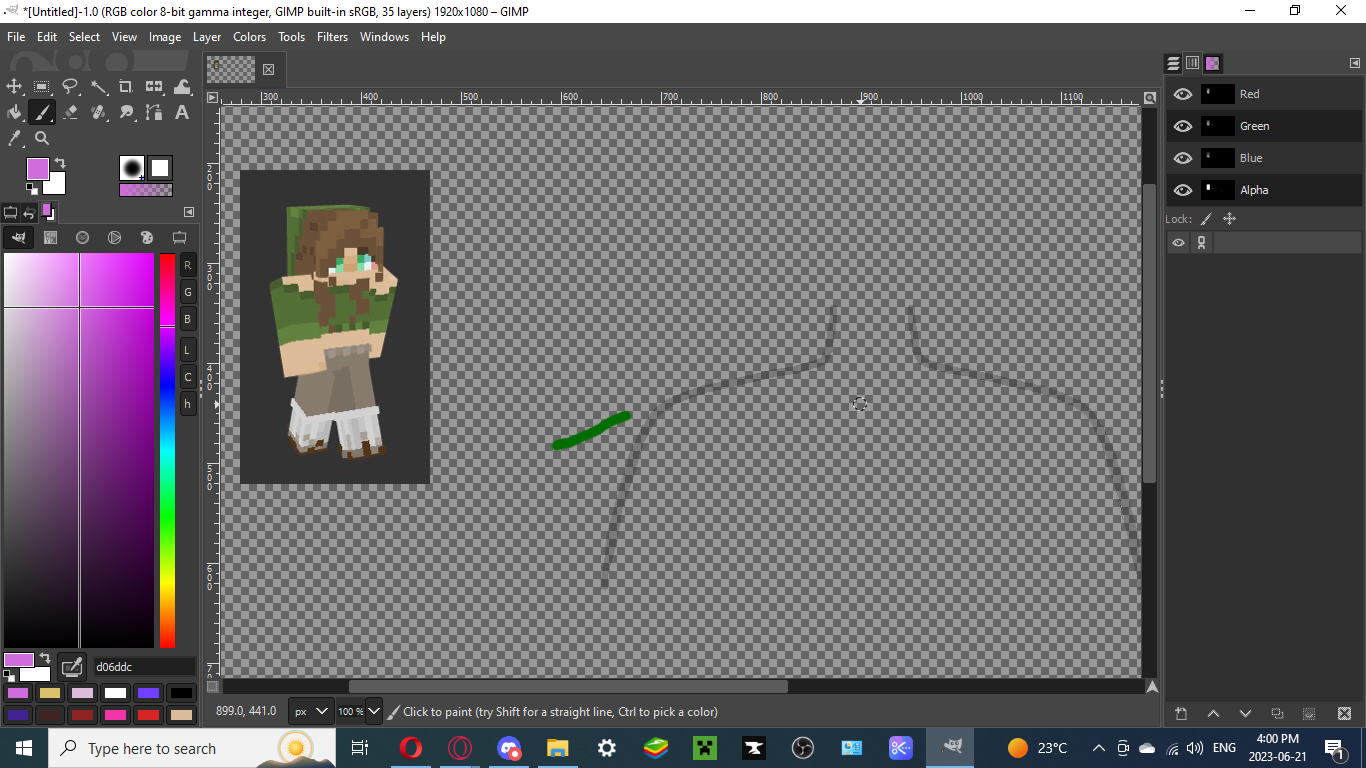Open the Select menu

coord(84,37)
